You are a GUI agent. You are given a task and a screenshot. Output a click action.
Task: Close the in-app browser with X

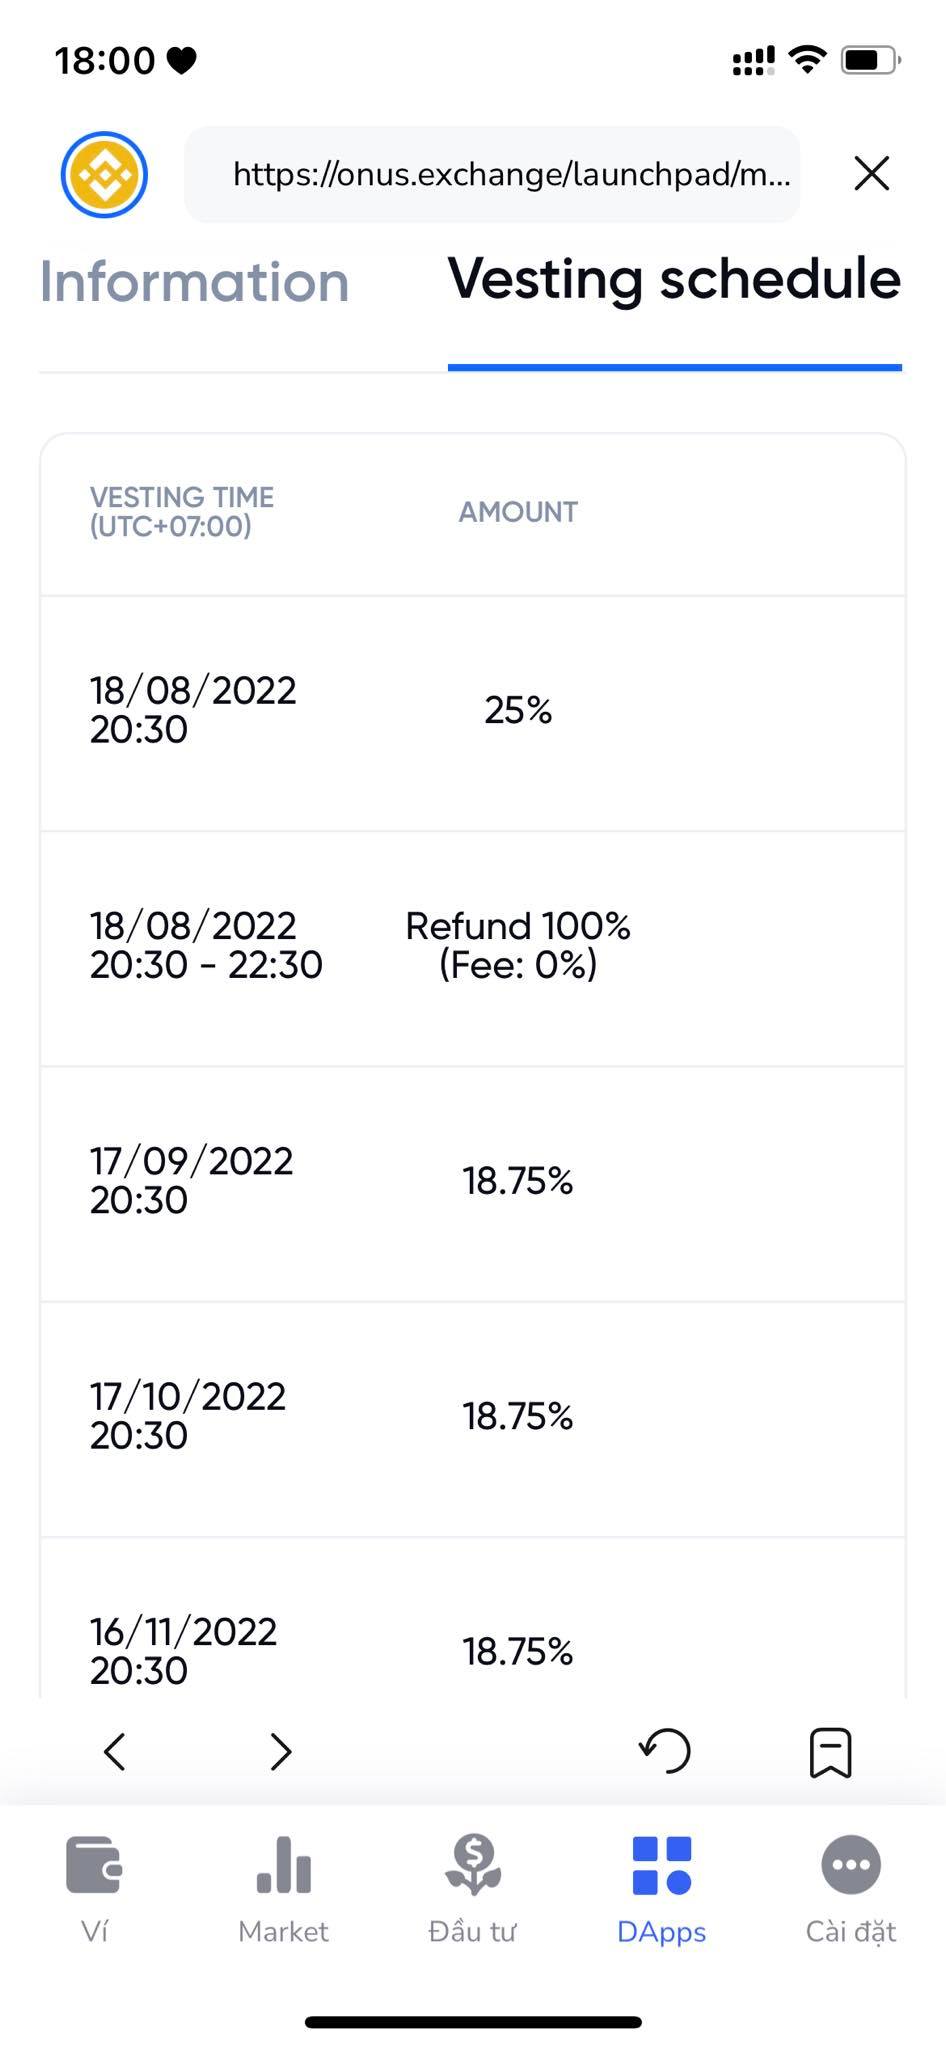[871, 174]
